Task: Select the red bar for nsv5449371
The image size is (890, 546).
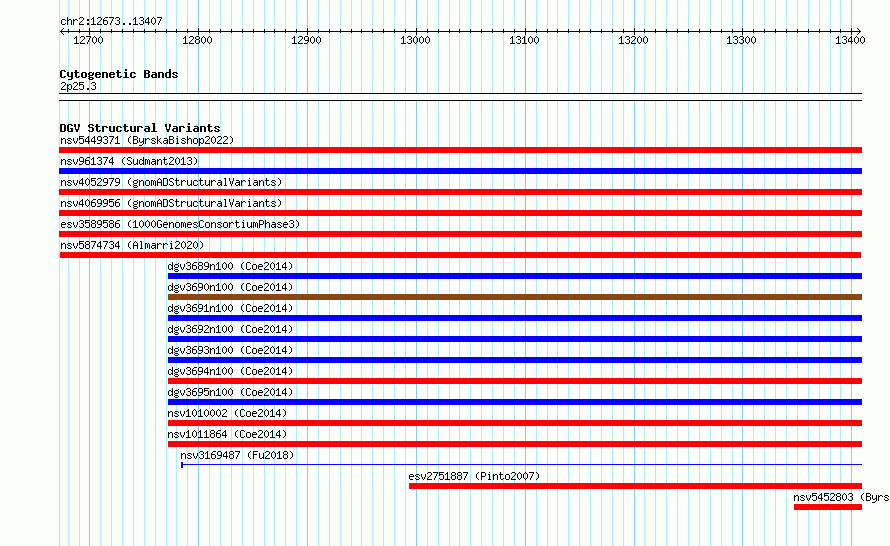Action: point(460,150)
